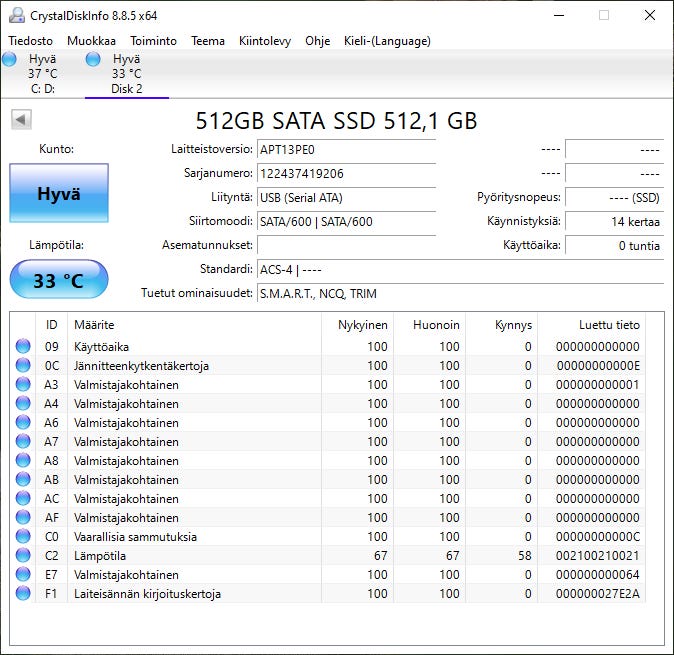Viewport: 674px width, 655px height.
Task: Click the previous disk arrow button
Action: [x=21, y=120]
